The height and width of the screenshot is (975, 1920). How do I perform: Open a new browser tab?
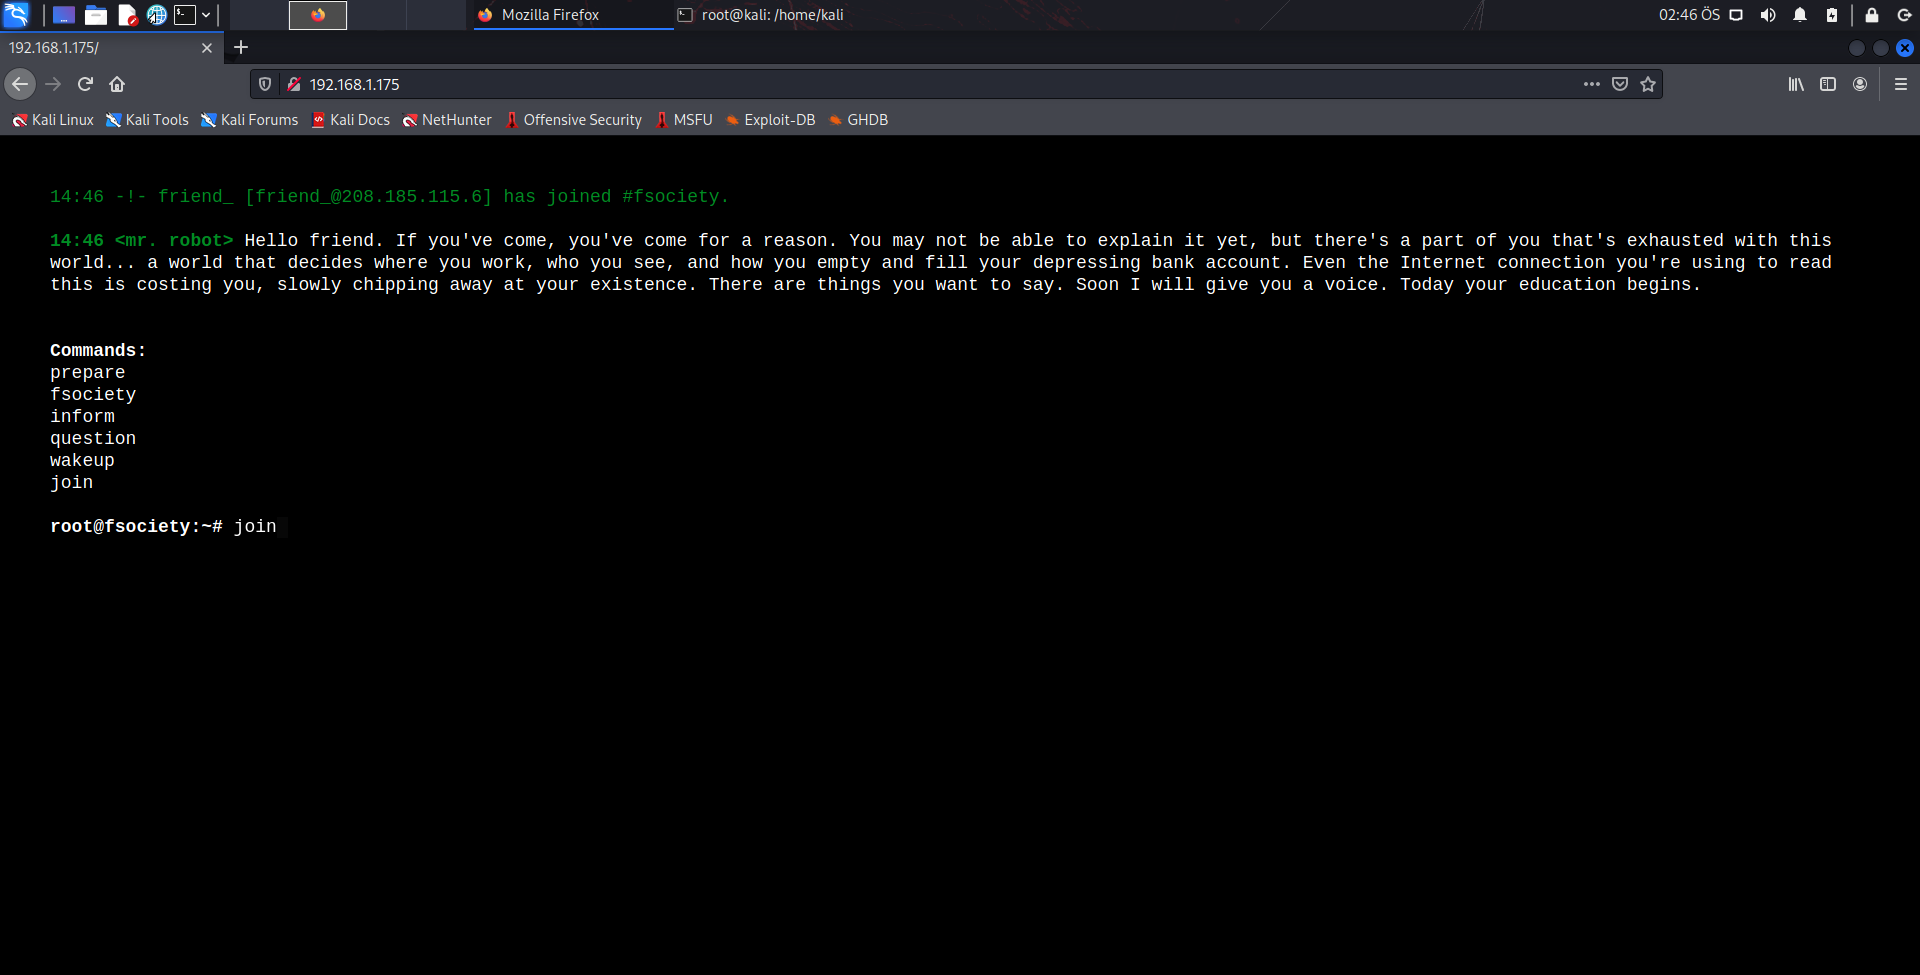click(241, 47)
